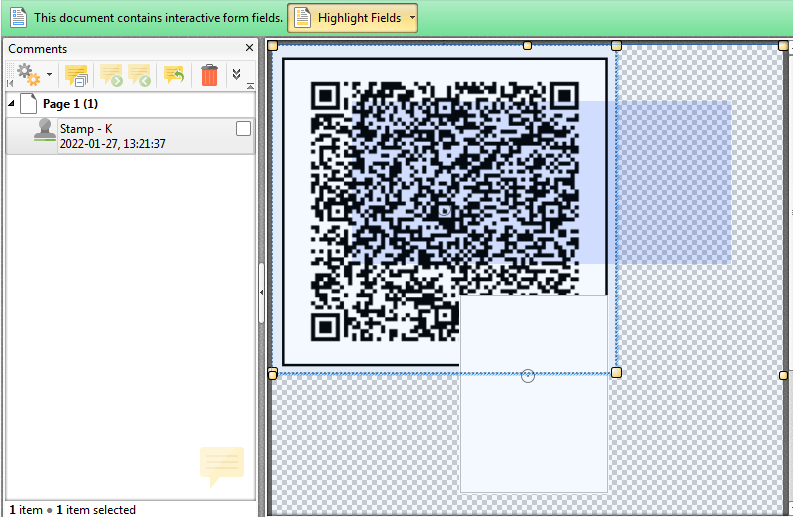
Task: Click the top-middle selection handle
Action: [527, 46]
